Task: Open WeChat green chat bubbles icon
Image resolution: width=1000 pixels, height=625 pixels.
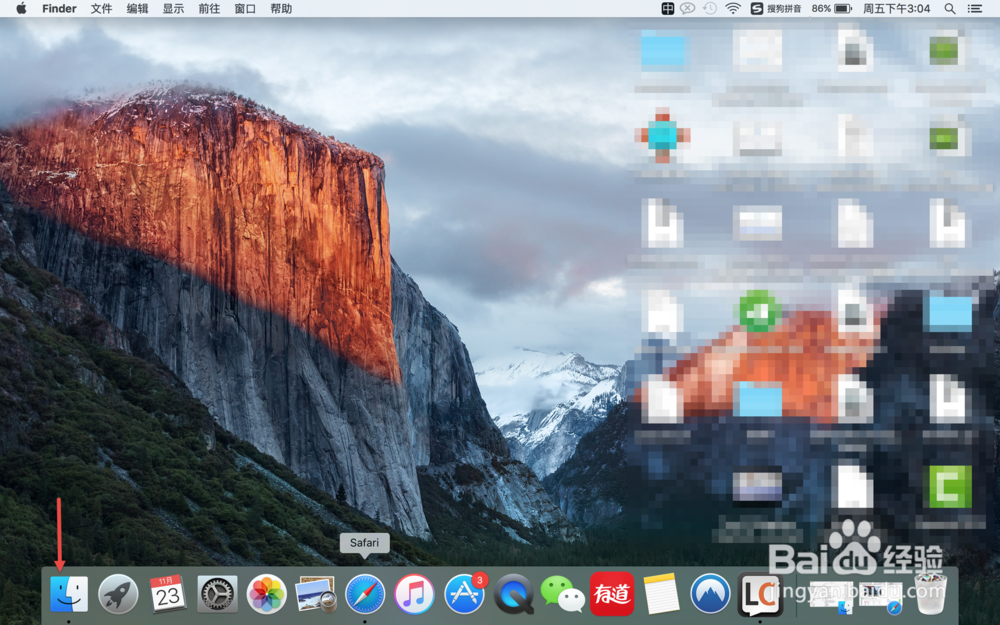Action: 562,594
